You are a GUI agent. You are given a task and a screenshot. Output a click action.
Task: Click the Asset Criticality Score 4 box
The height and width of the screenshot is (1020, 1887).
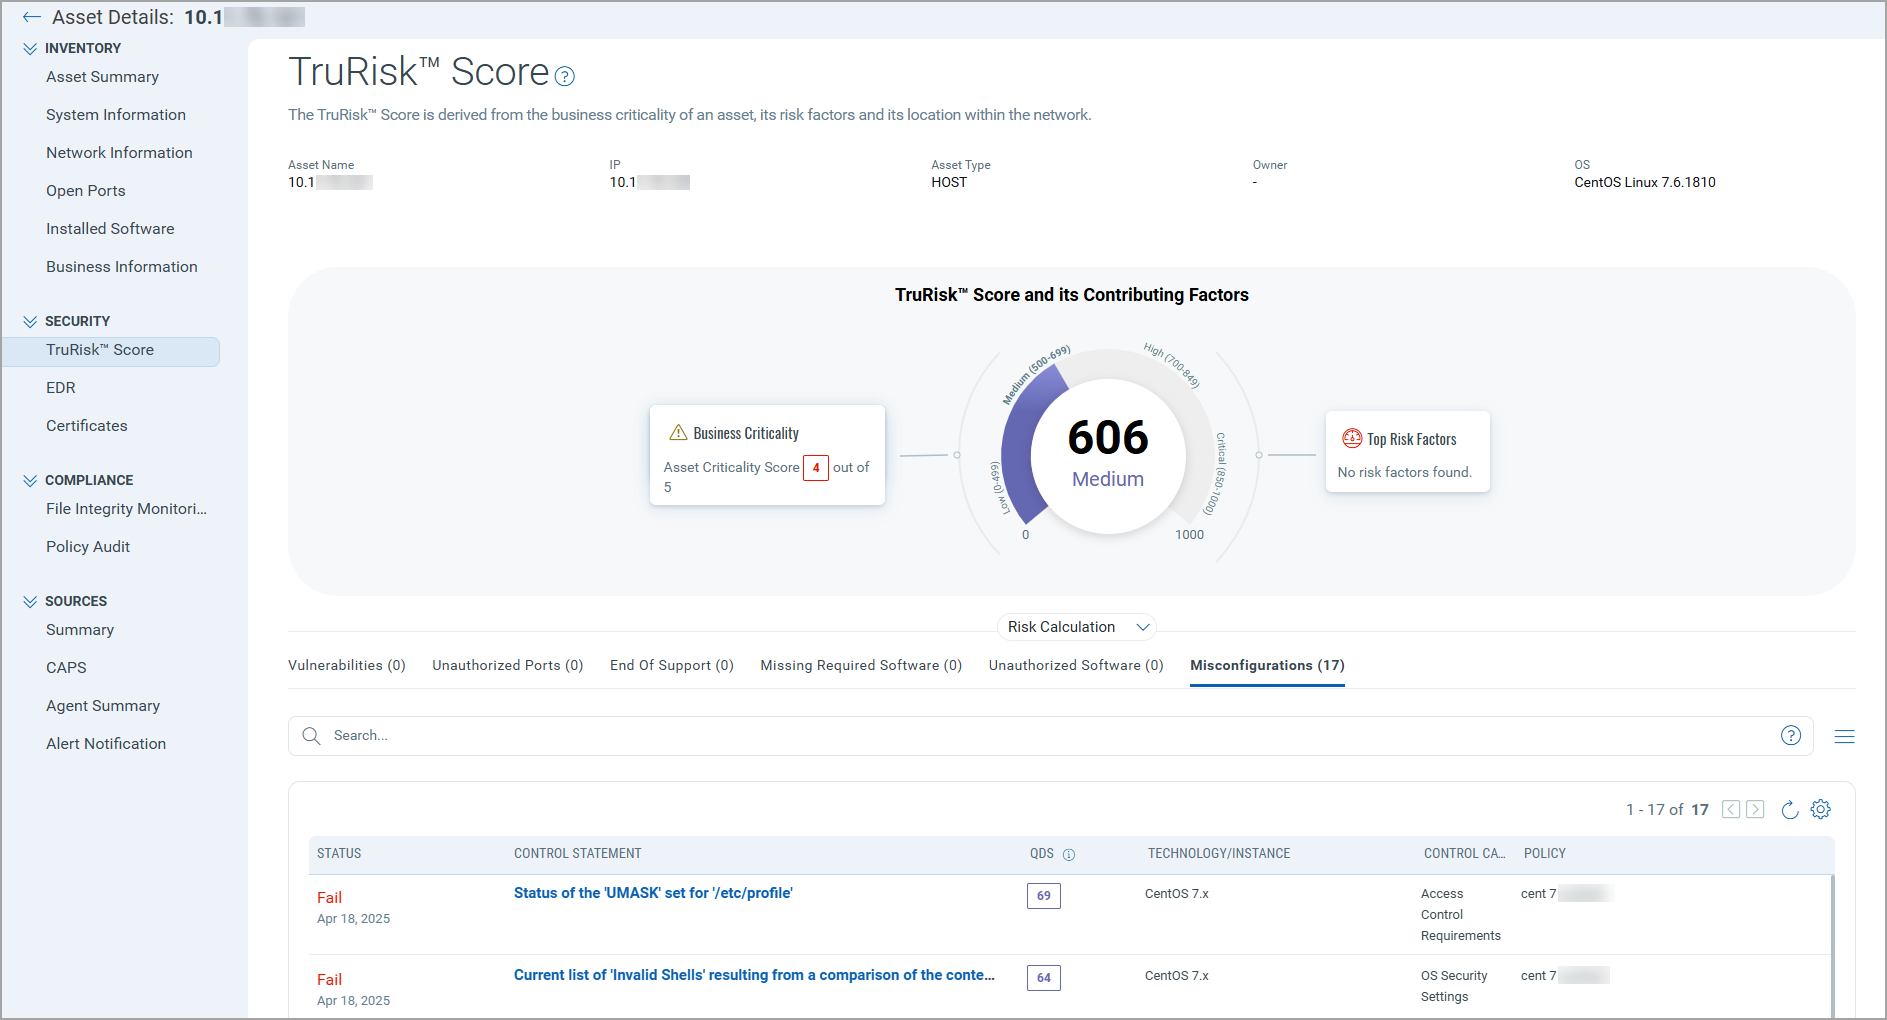click(816, 468)
